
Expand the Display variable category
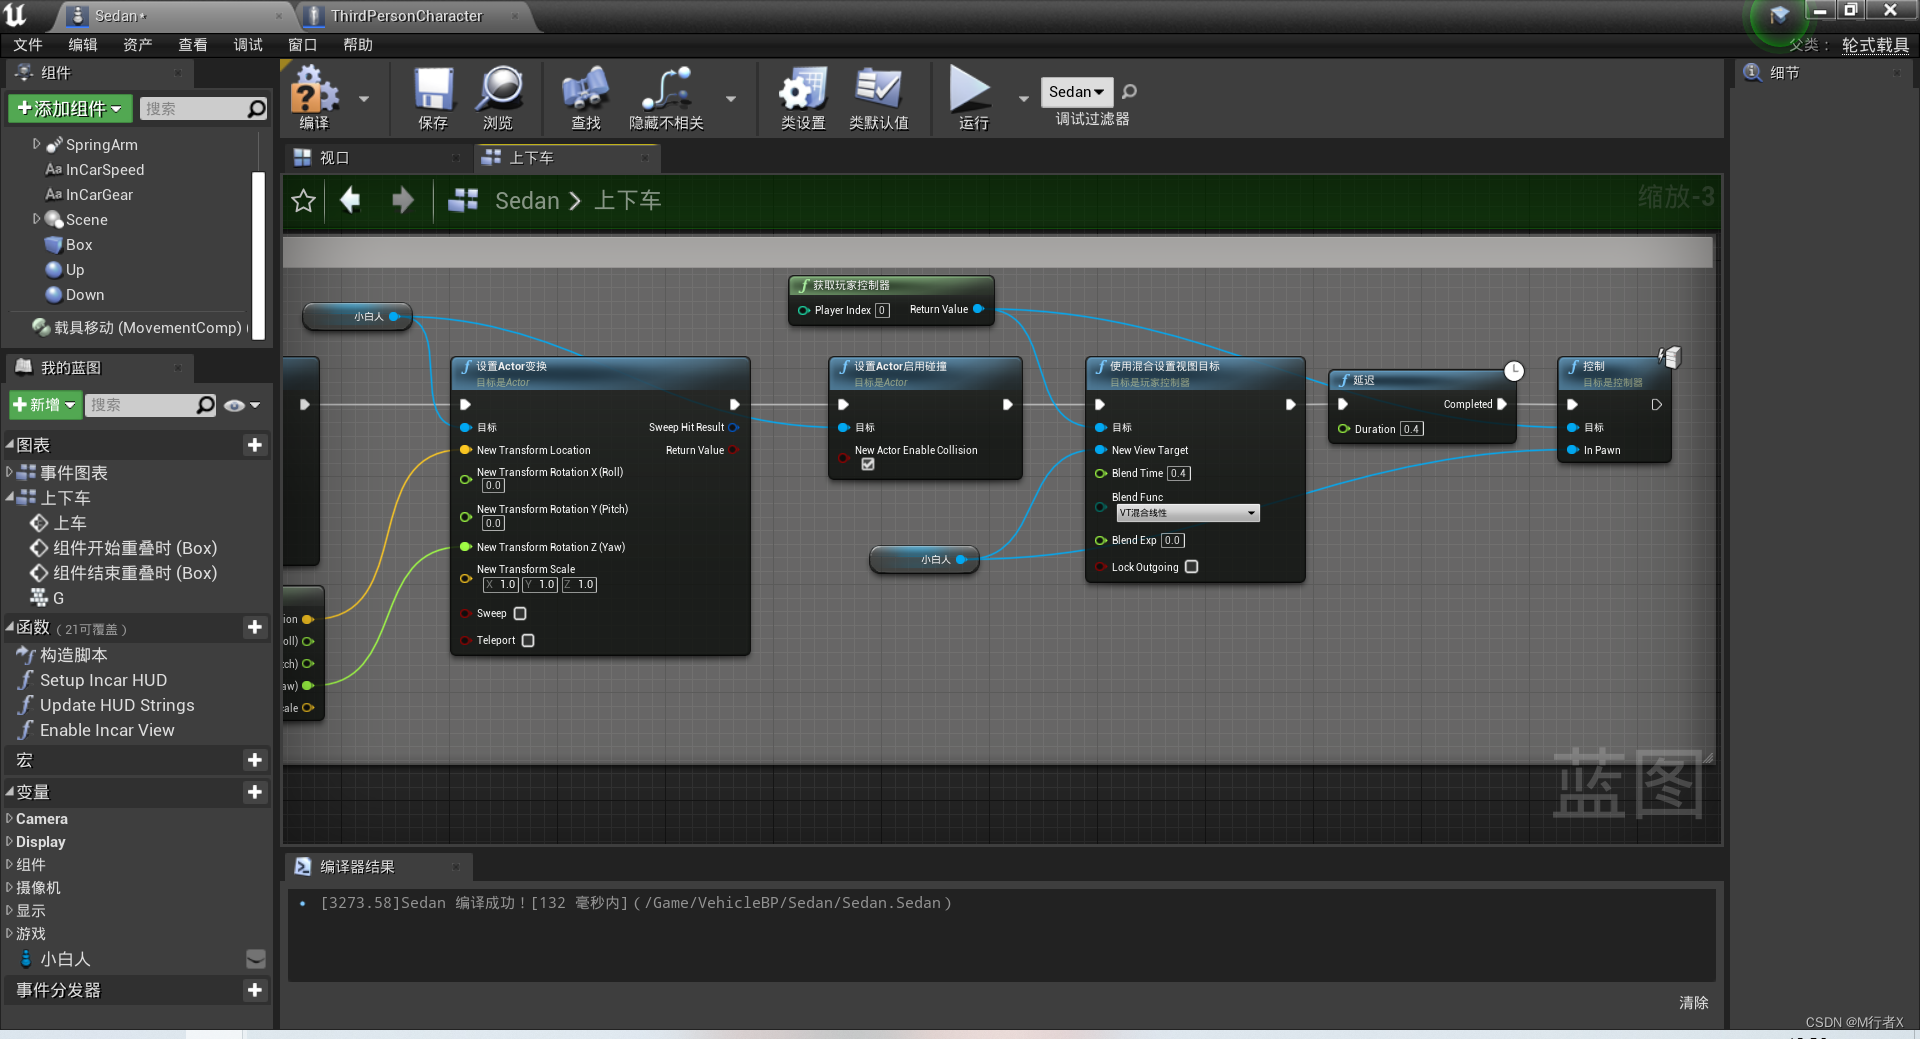pos(9,842)
